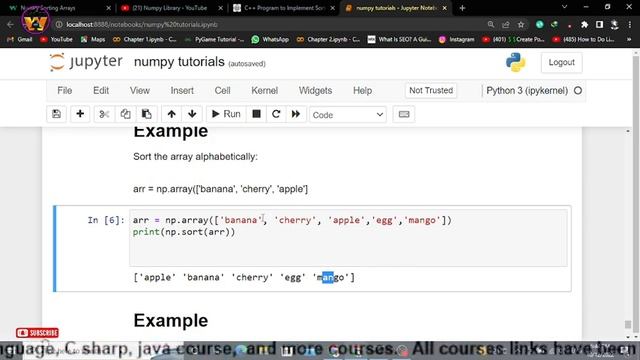Open the Widgets menu
Screen dimensions: 640x360
(x=315, y=91)
